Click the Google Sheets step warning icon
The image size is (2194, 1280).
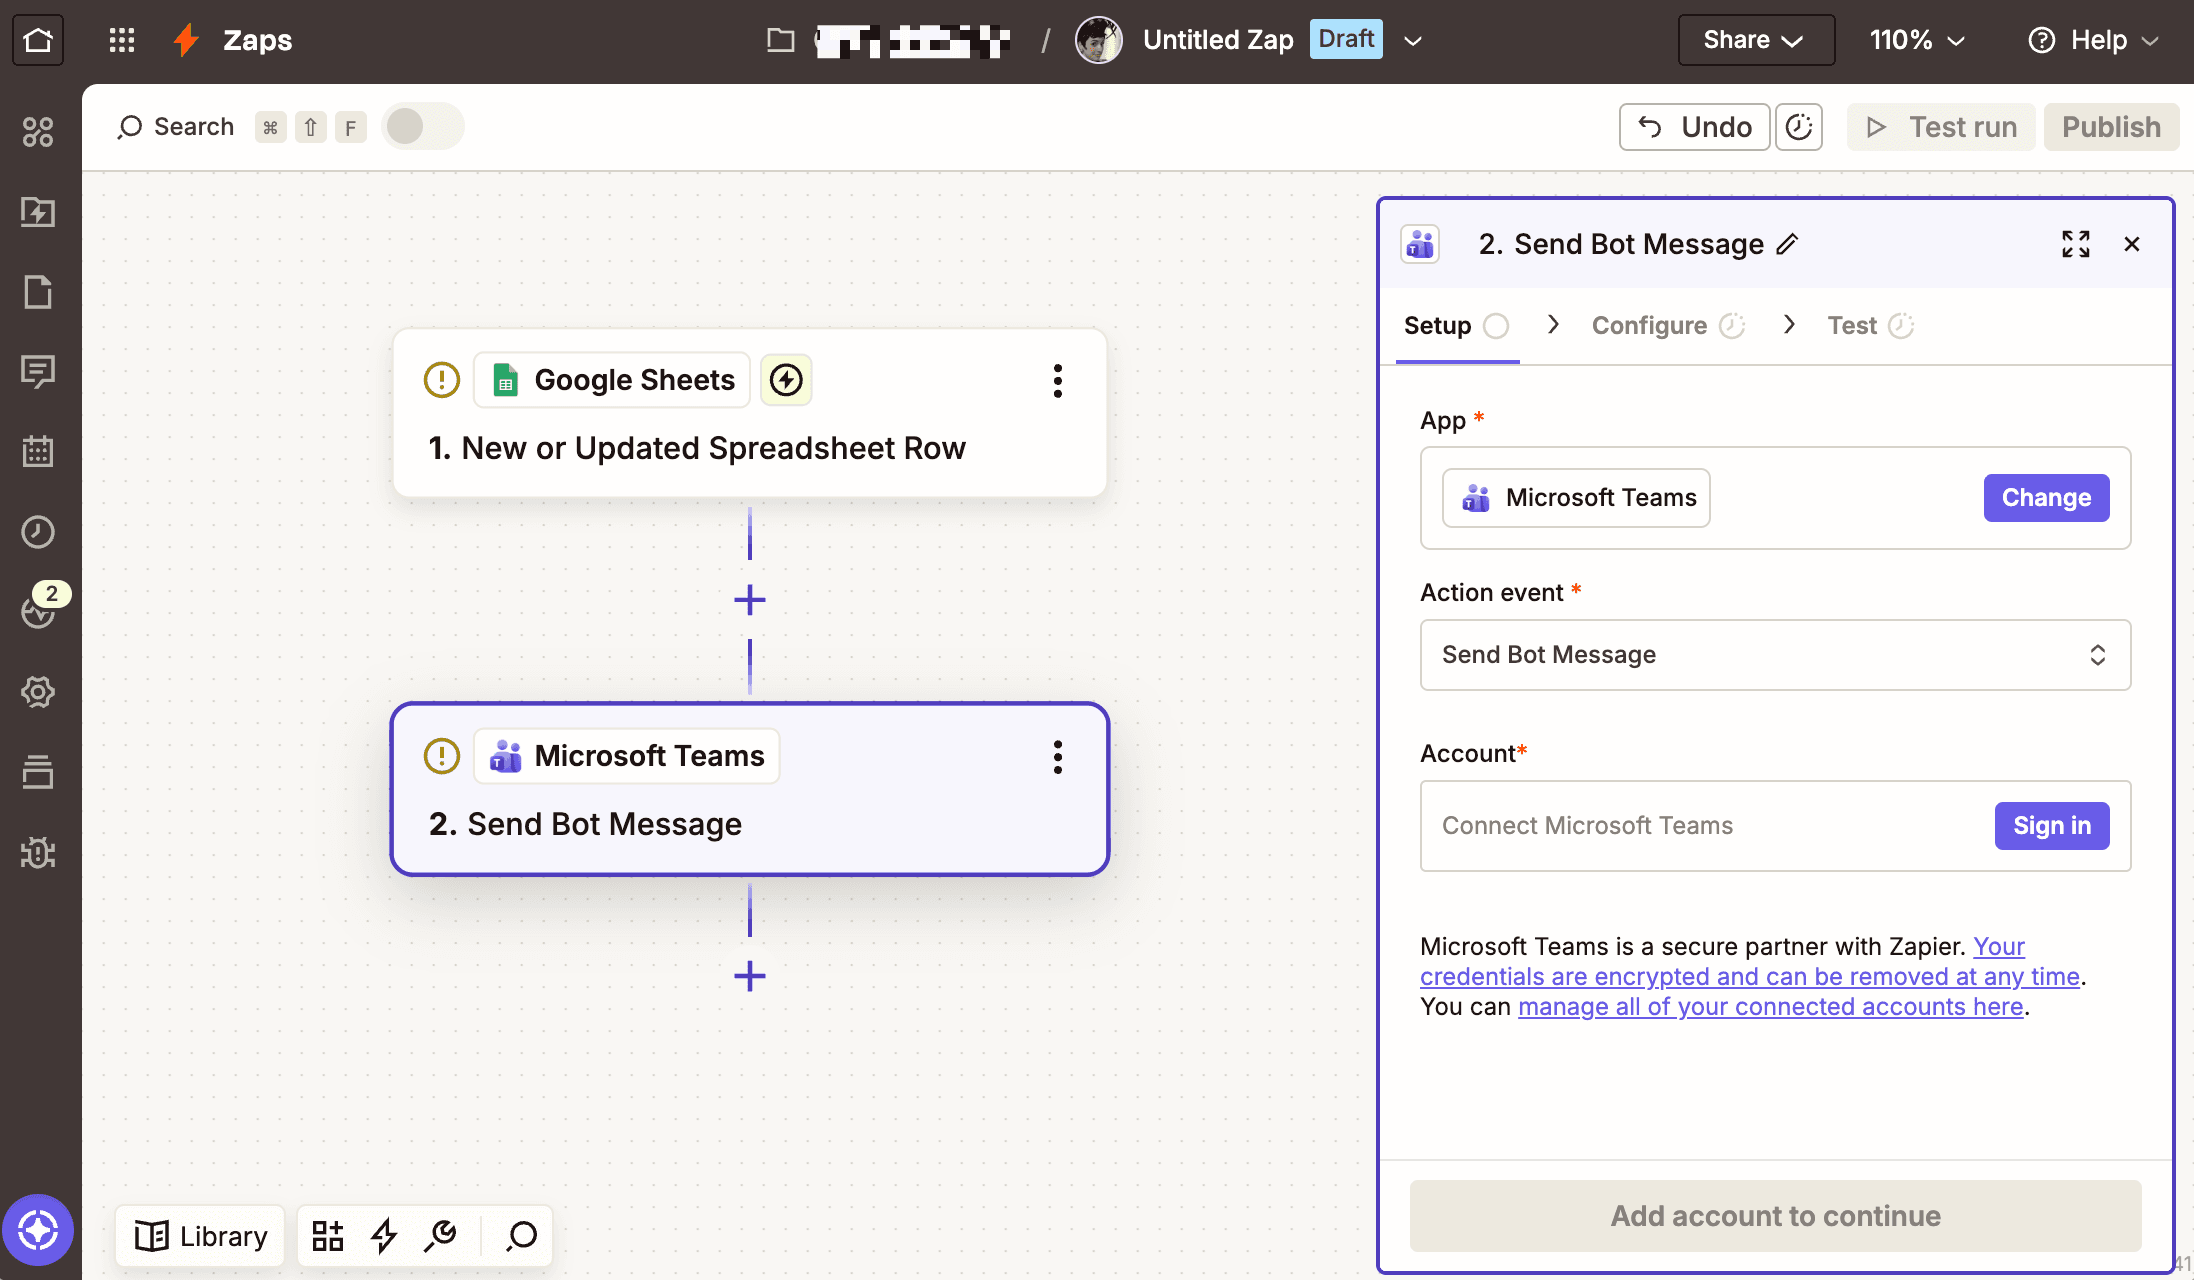pos(442,380)
